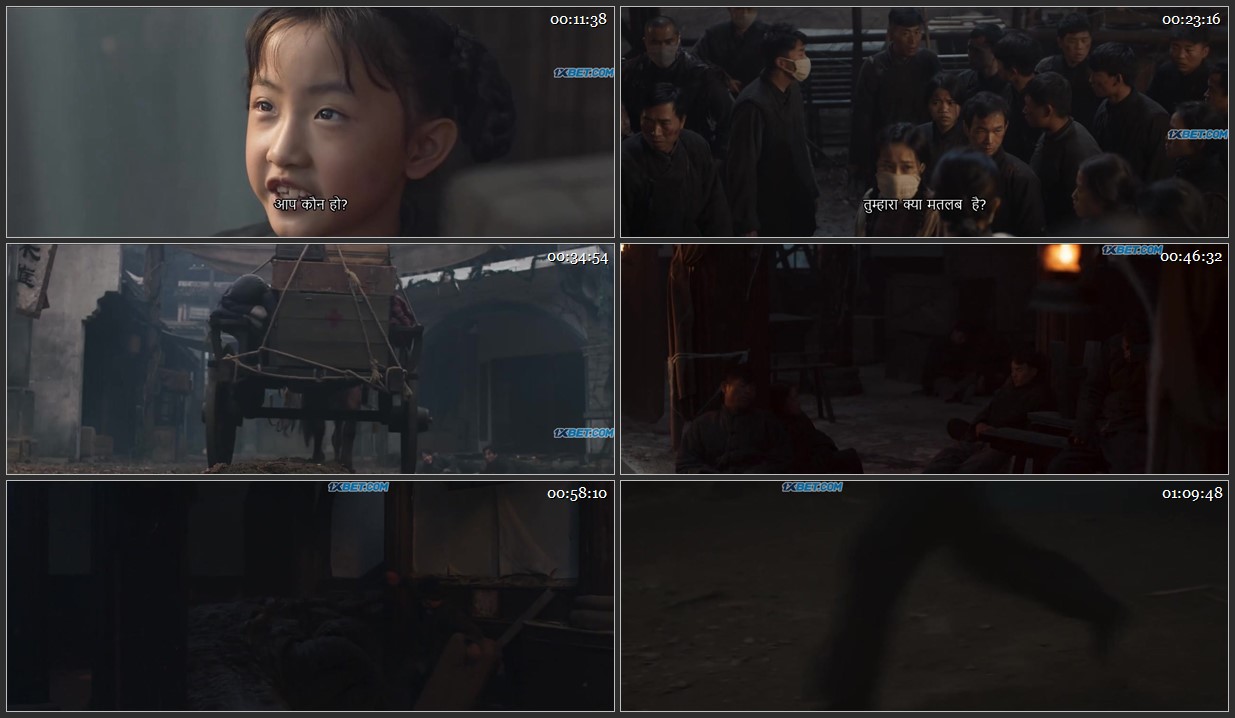
Task: Open the horse cart street thumbnail
Action: click(x=310, y=359)
